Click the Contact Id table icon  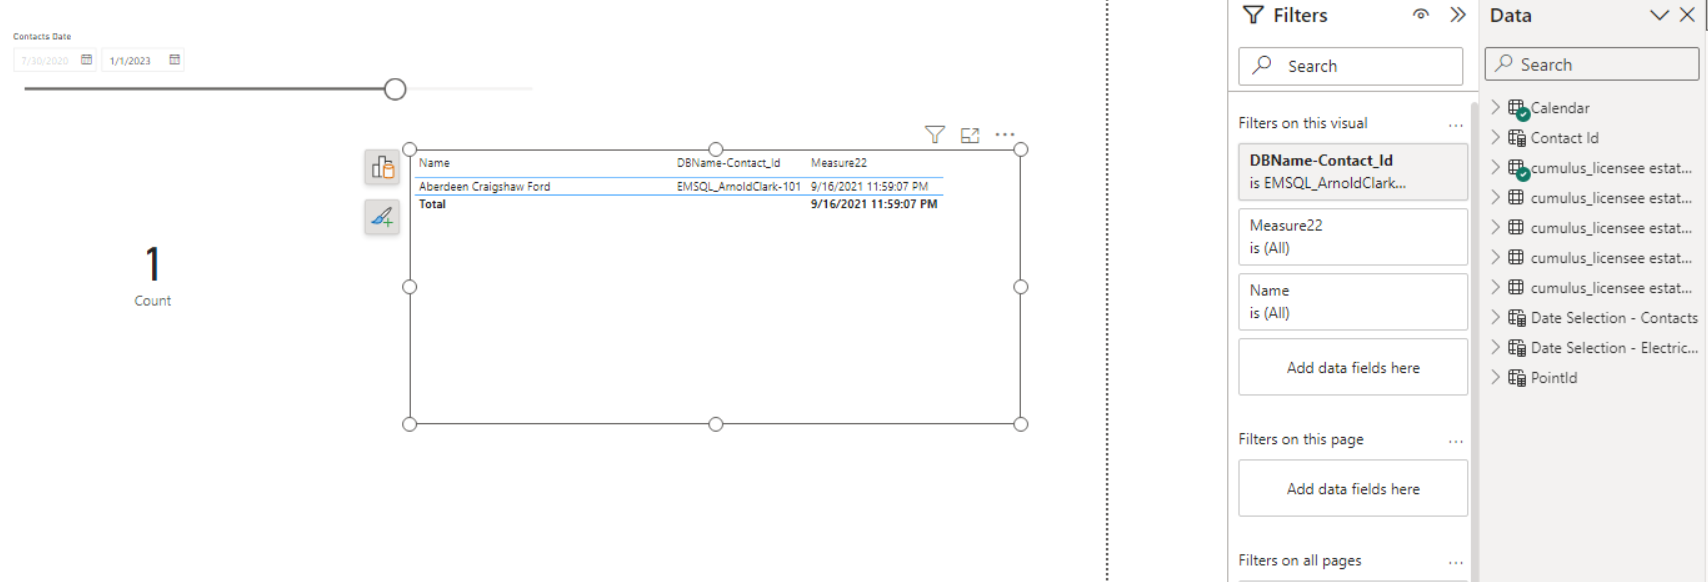(1517, 138)
